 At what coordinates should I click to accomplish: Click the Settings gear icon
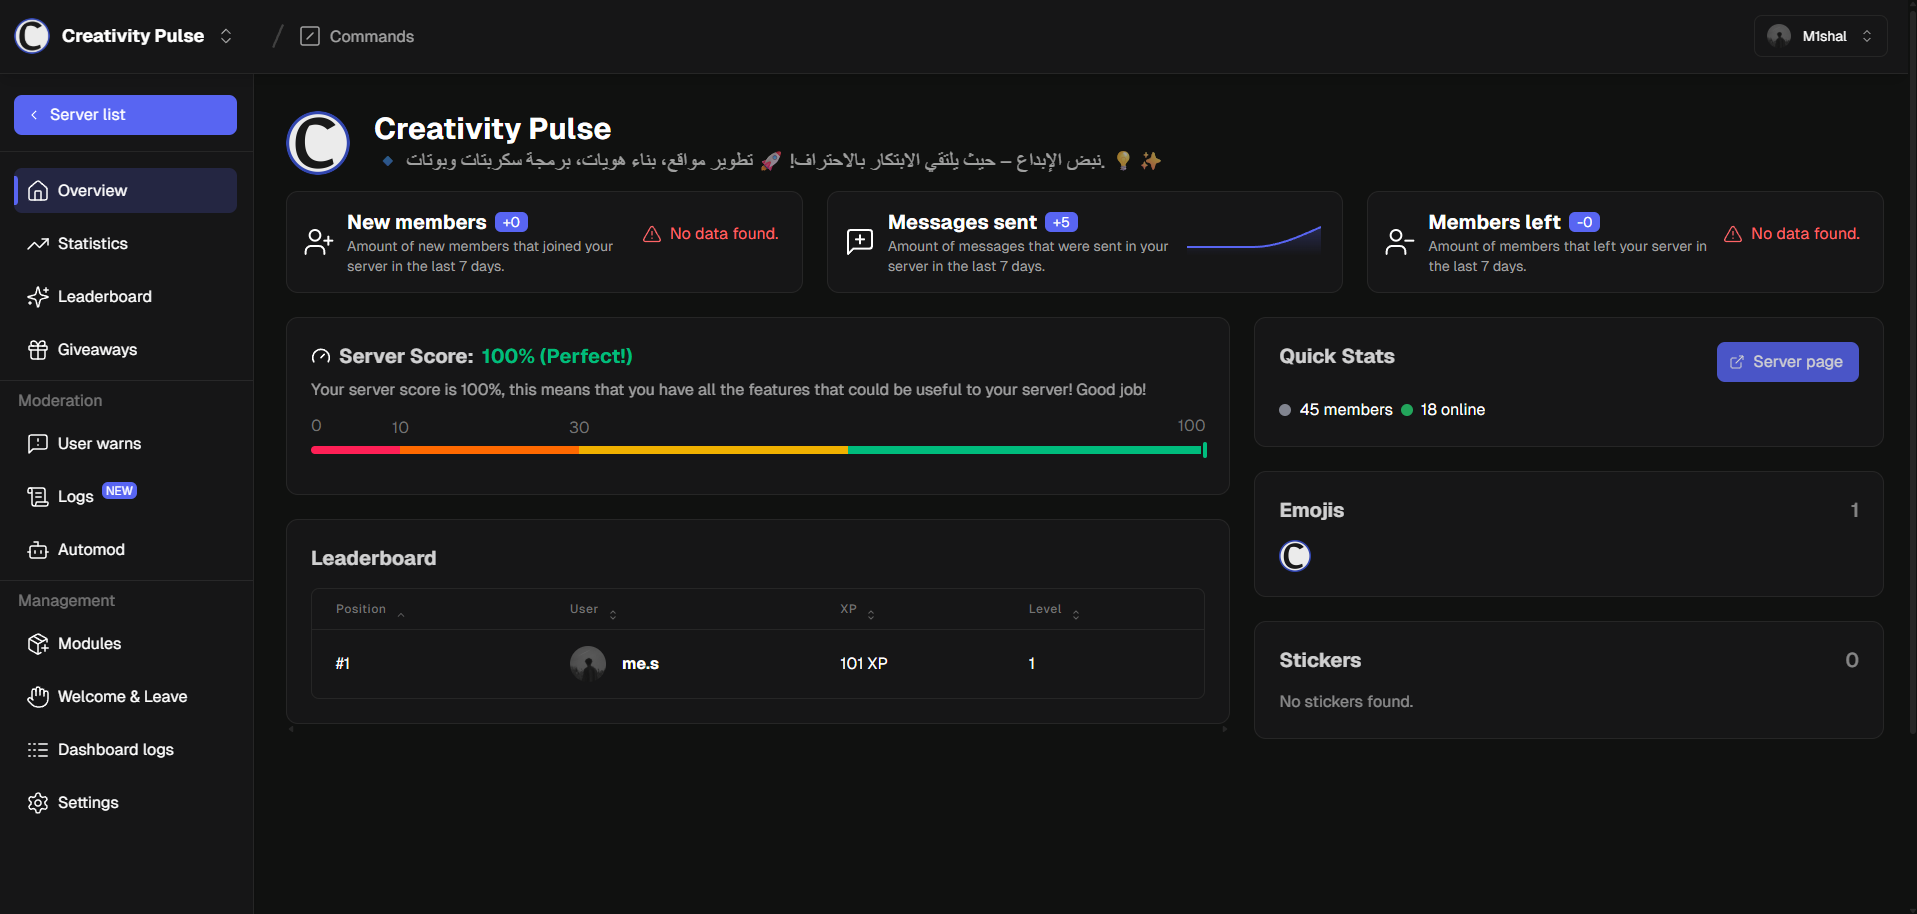point(38,803)
